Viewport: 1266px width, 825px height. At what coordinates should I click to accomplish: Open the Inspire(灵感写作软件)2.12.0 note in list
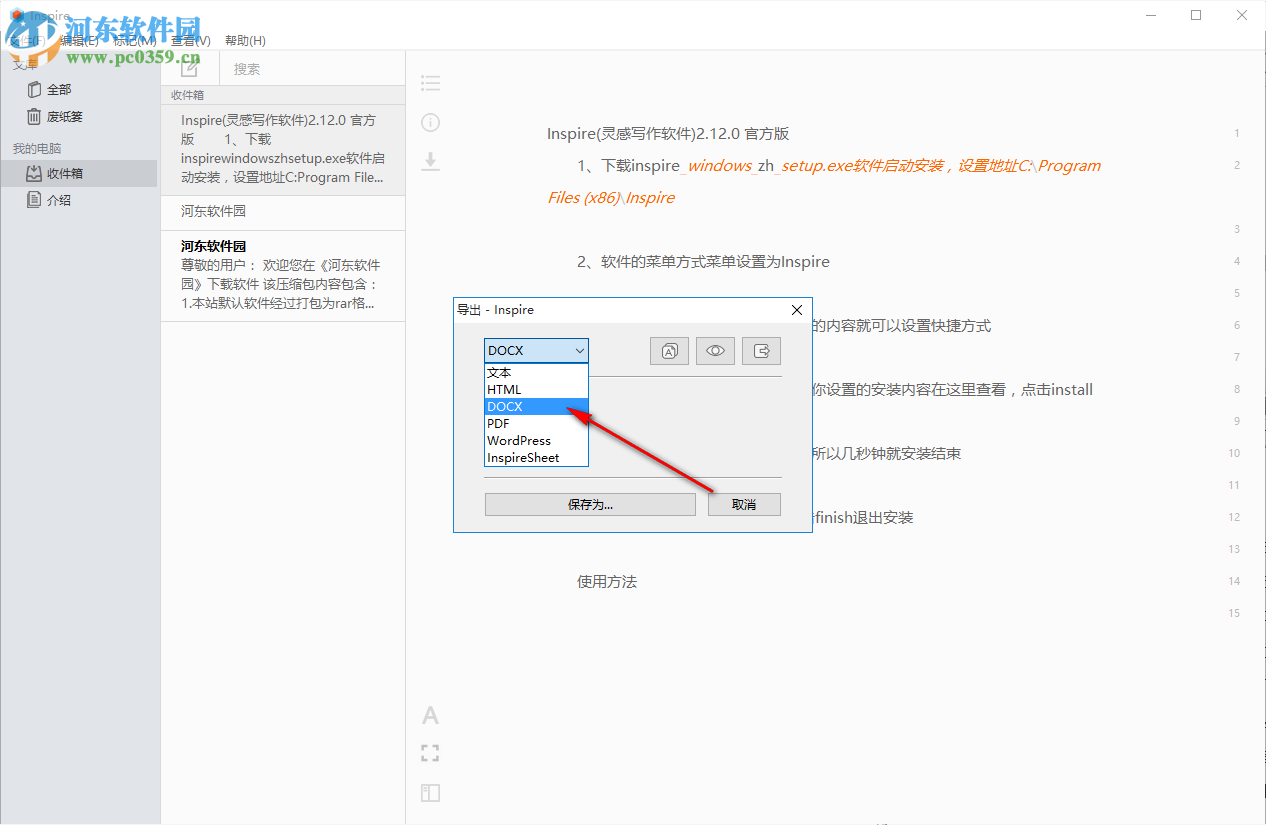(283, 149)
